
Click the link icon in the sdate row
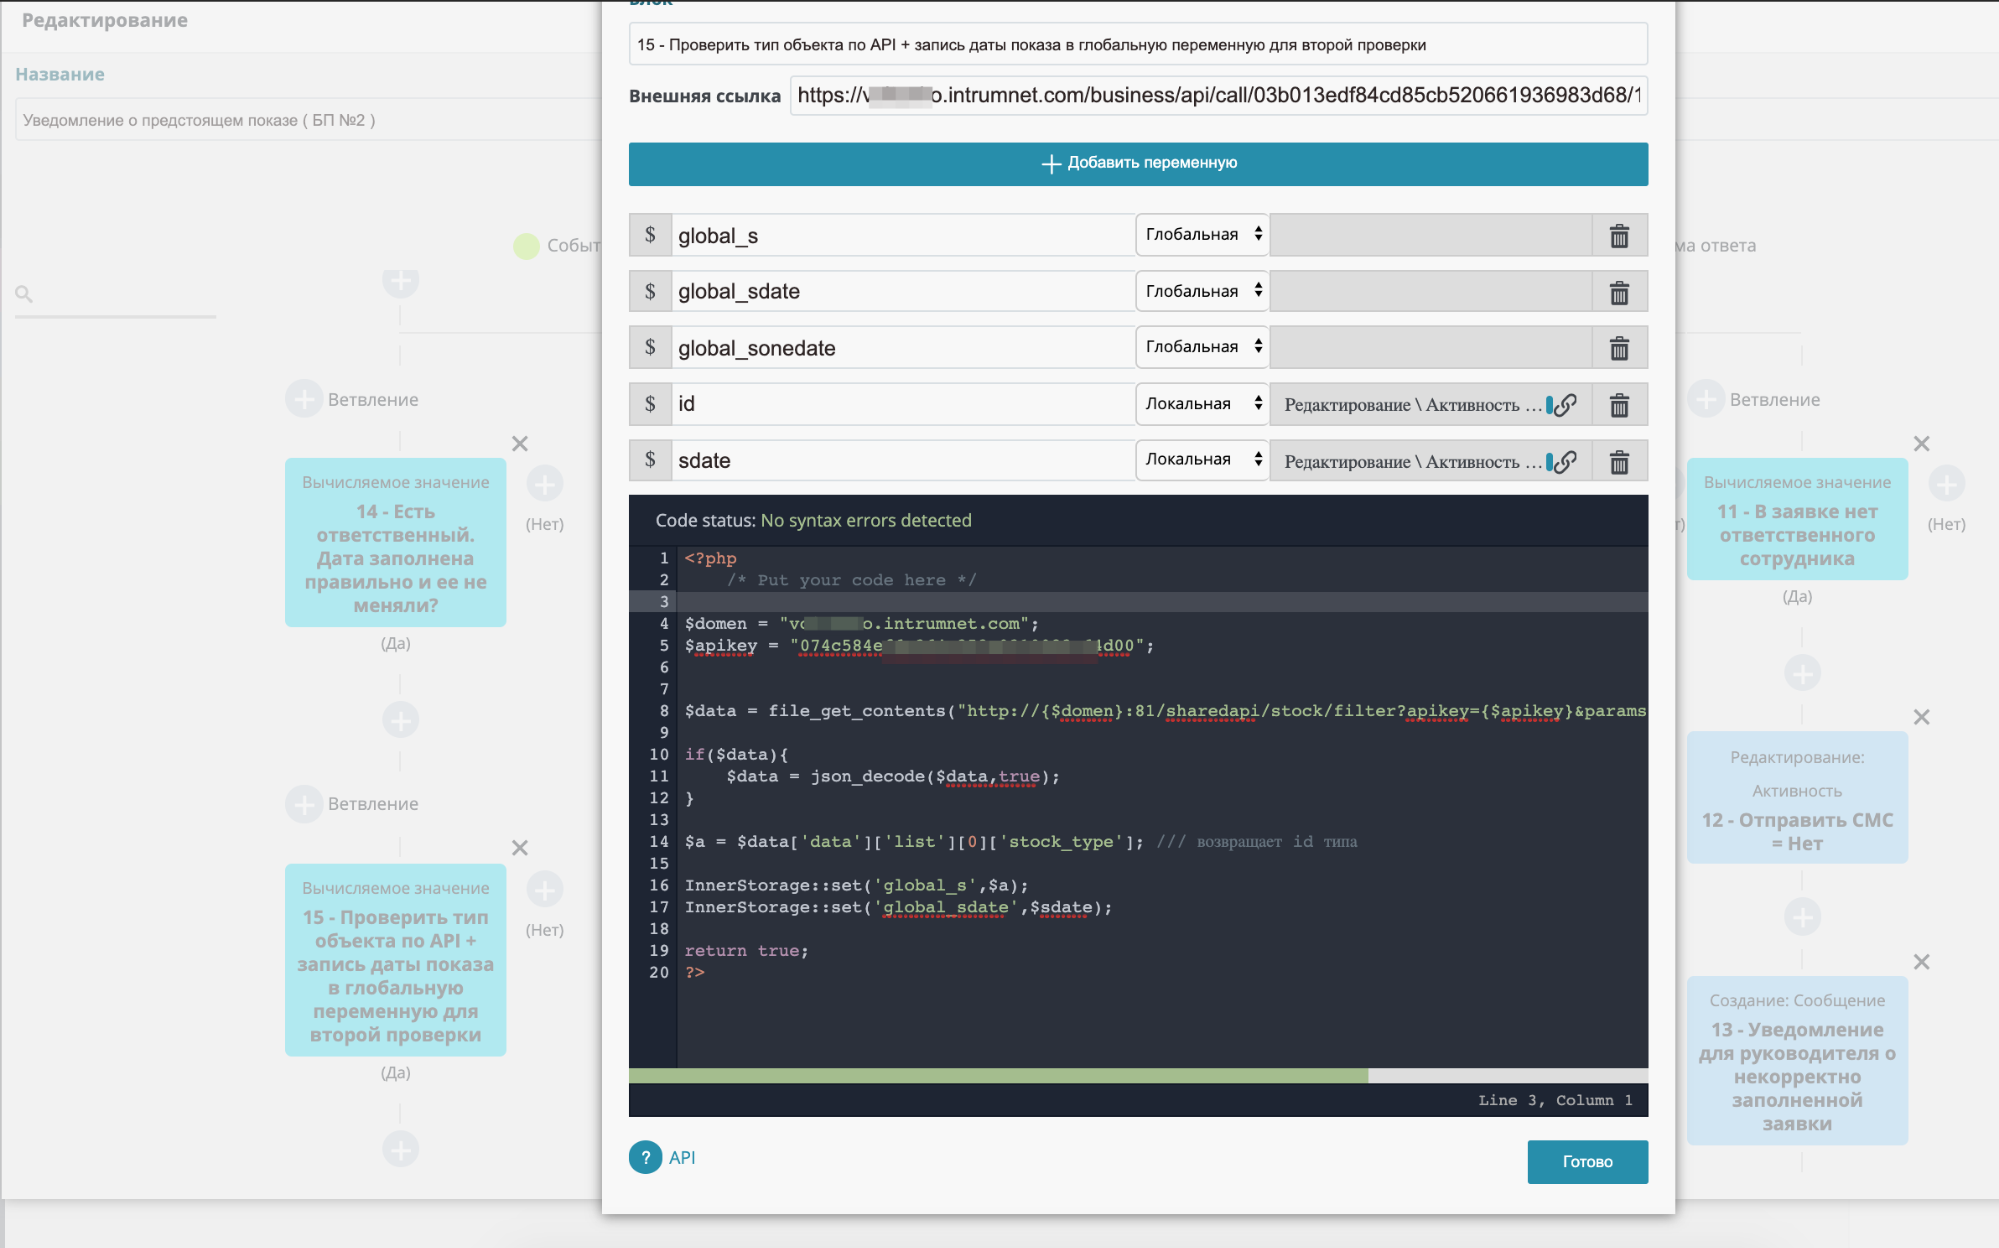pyautogui.click(x=1565, y=461)
